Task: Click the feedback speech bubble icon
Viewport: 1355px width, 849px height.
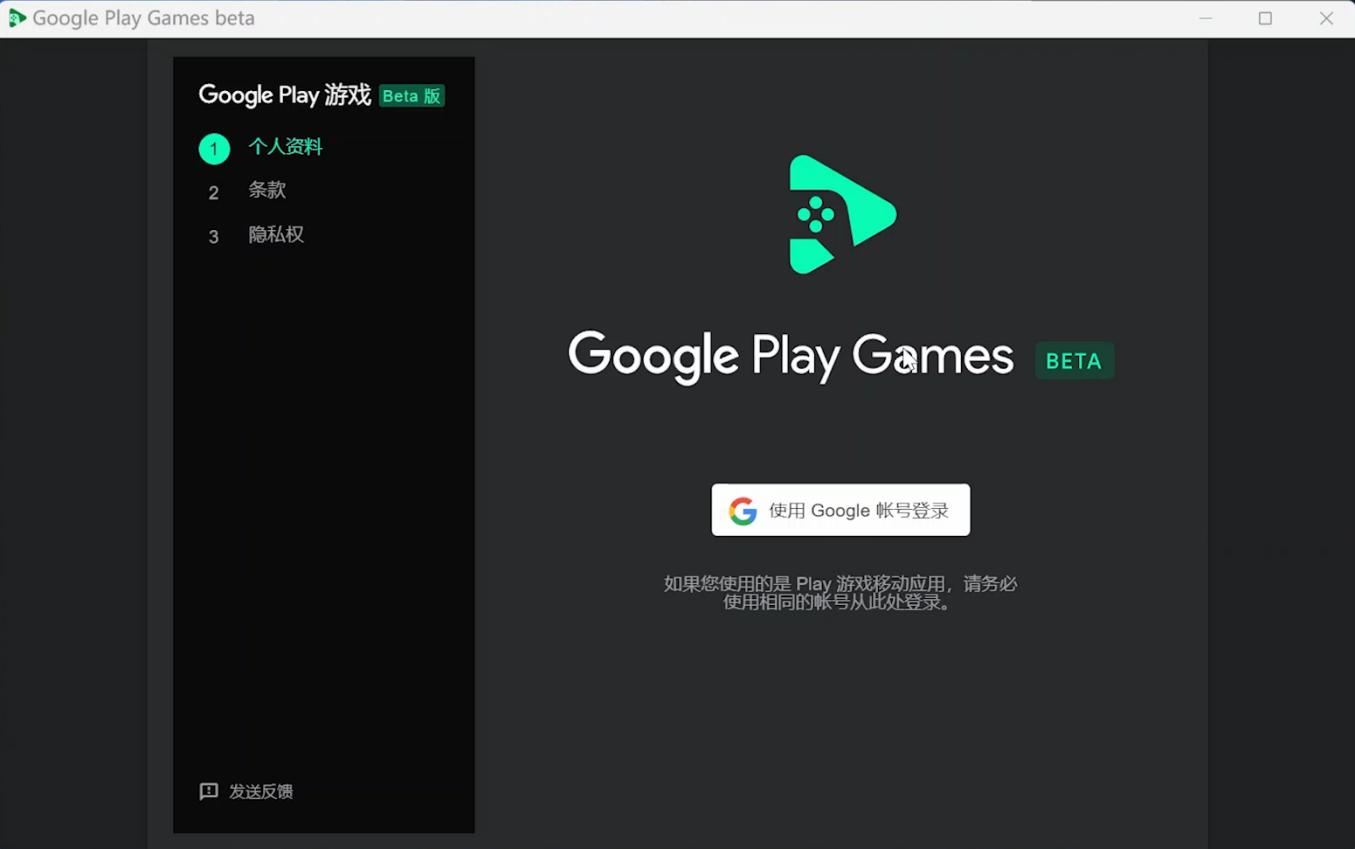Action: [209, 792]
